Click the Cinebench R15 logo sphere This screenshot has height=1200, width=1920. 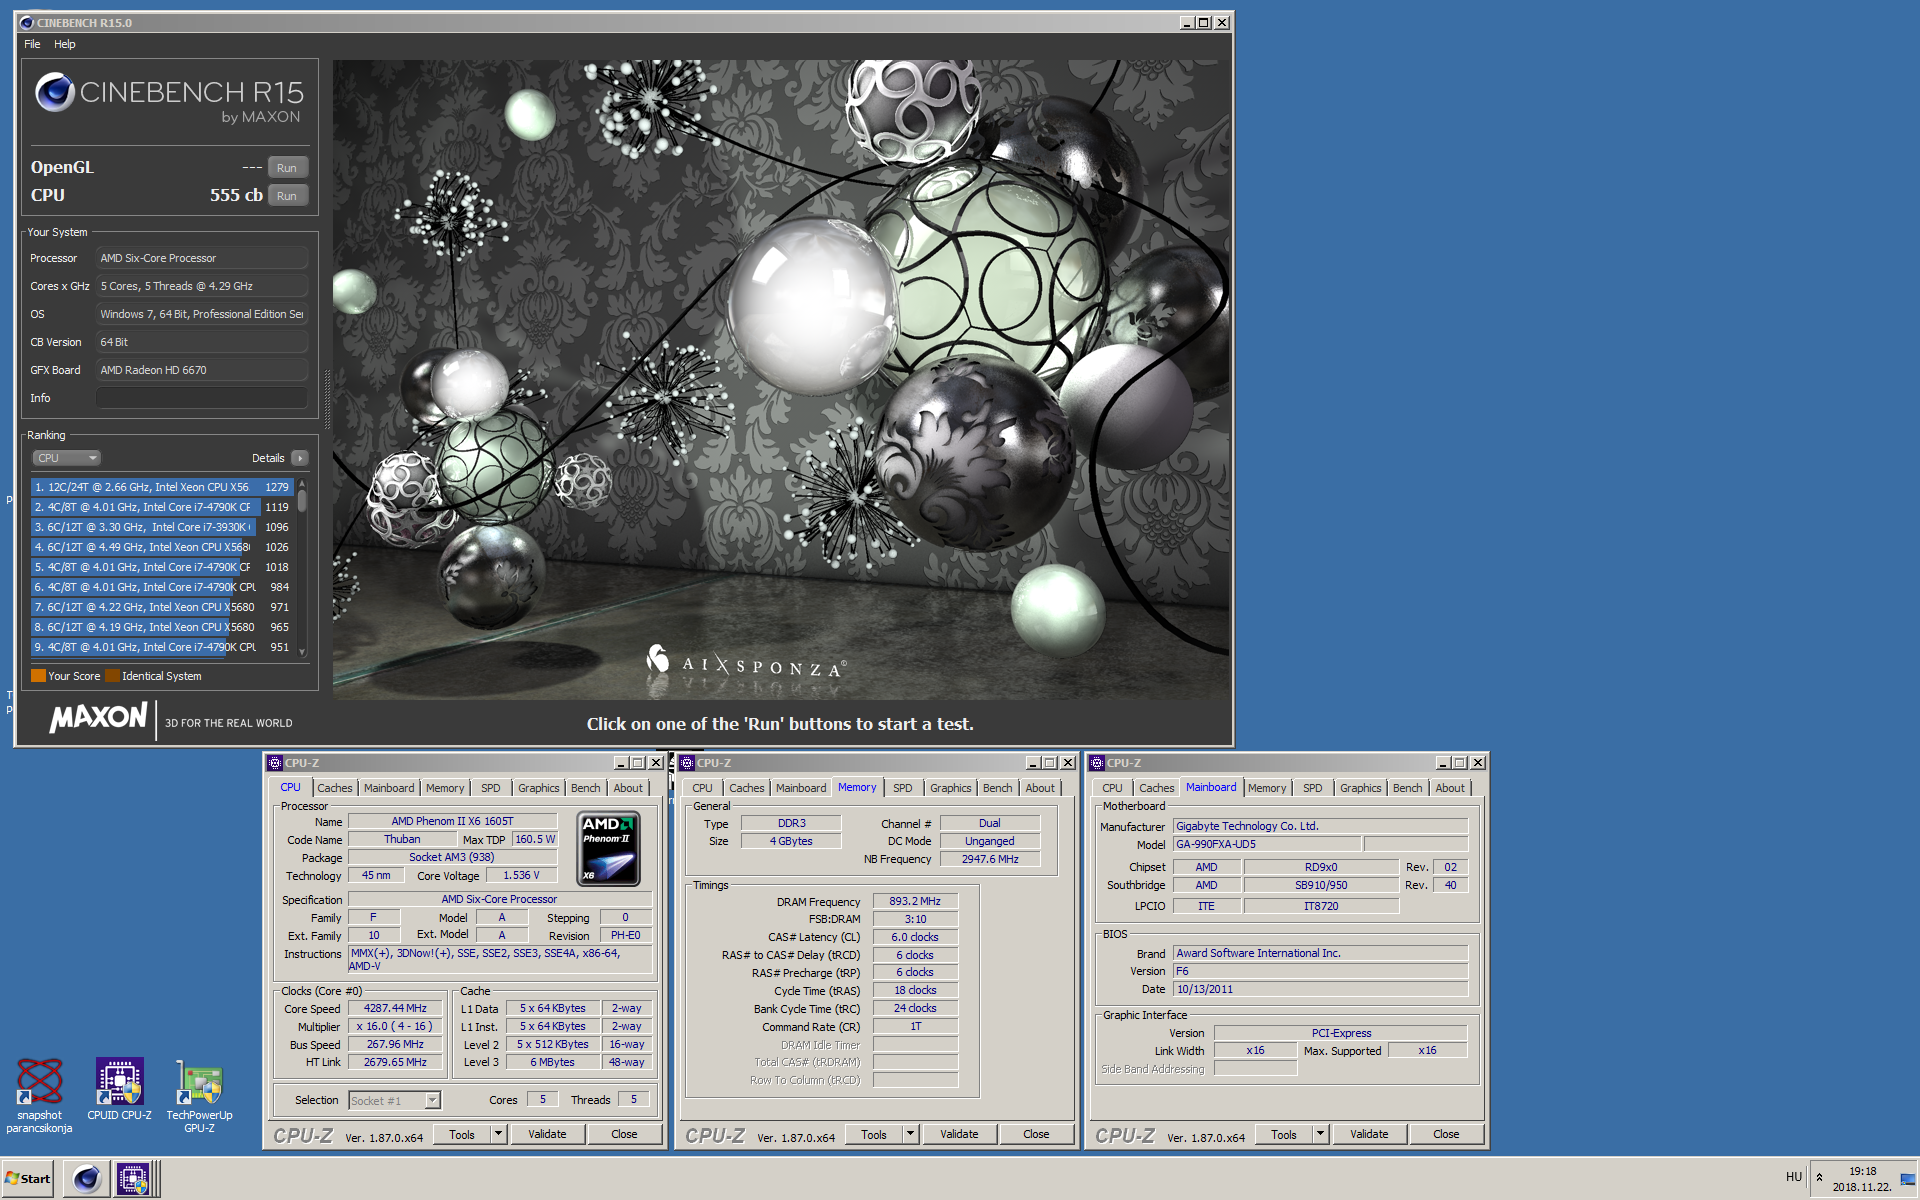pyautogui.click(x=55, y=92)
